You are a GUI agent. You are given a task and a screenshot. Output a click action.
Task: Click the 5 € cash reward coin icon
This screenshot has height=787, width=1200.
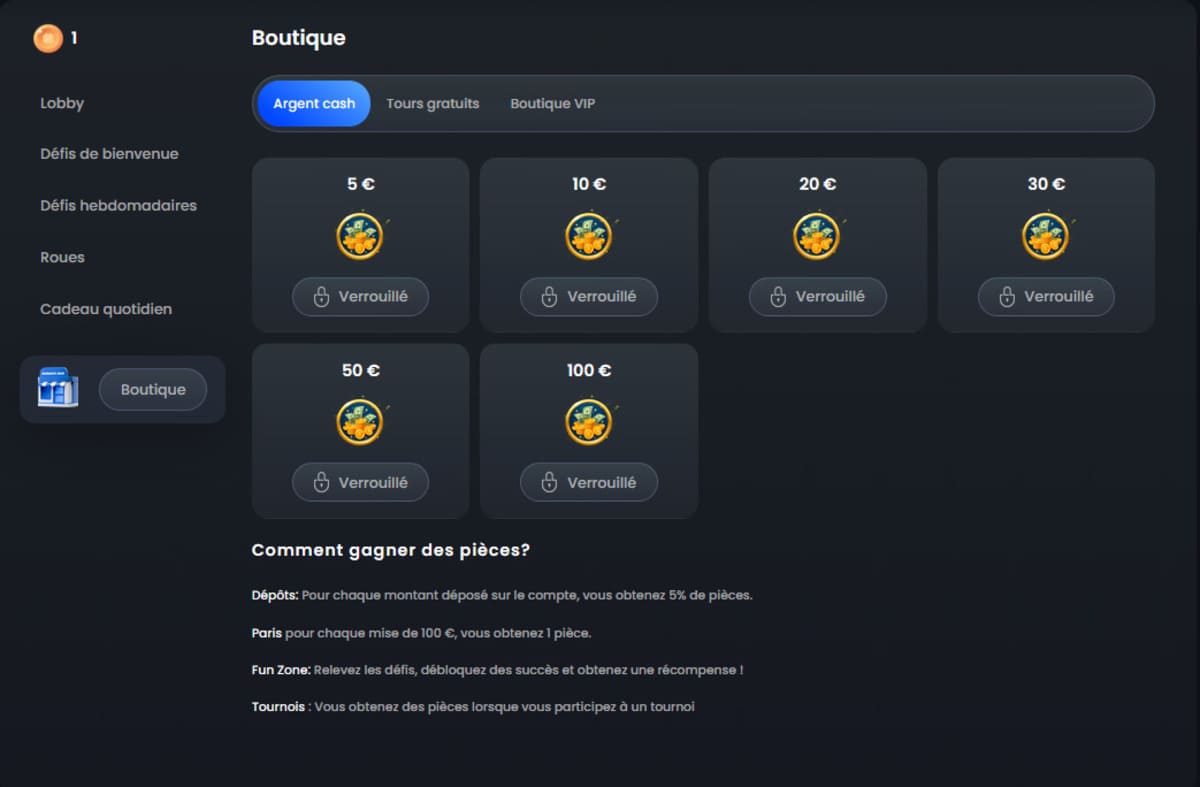coord(360,237)
